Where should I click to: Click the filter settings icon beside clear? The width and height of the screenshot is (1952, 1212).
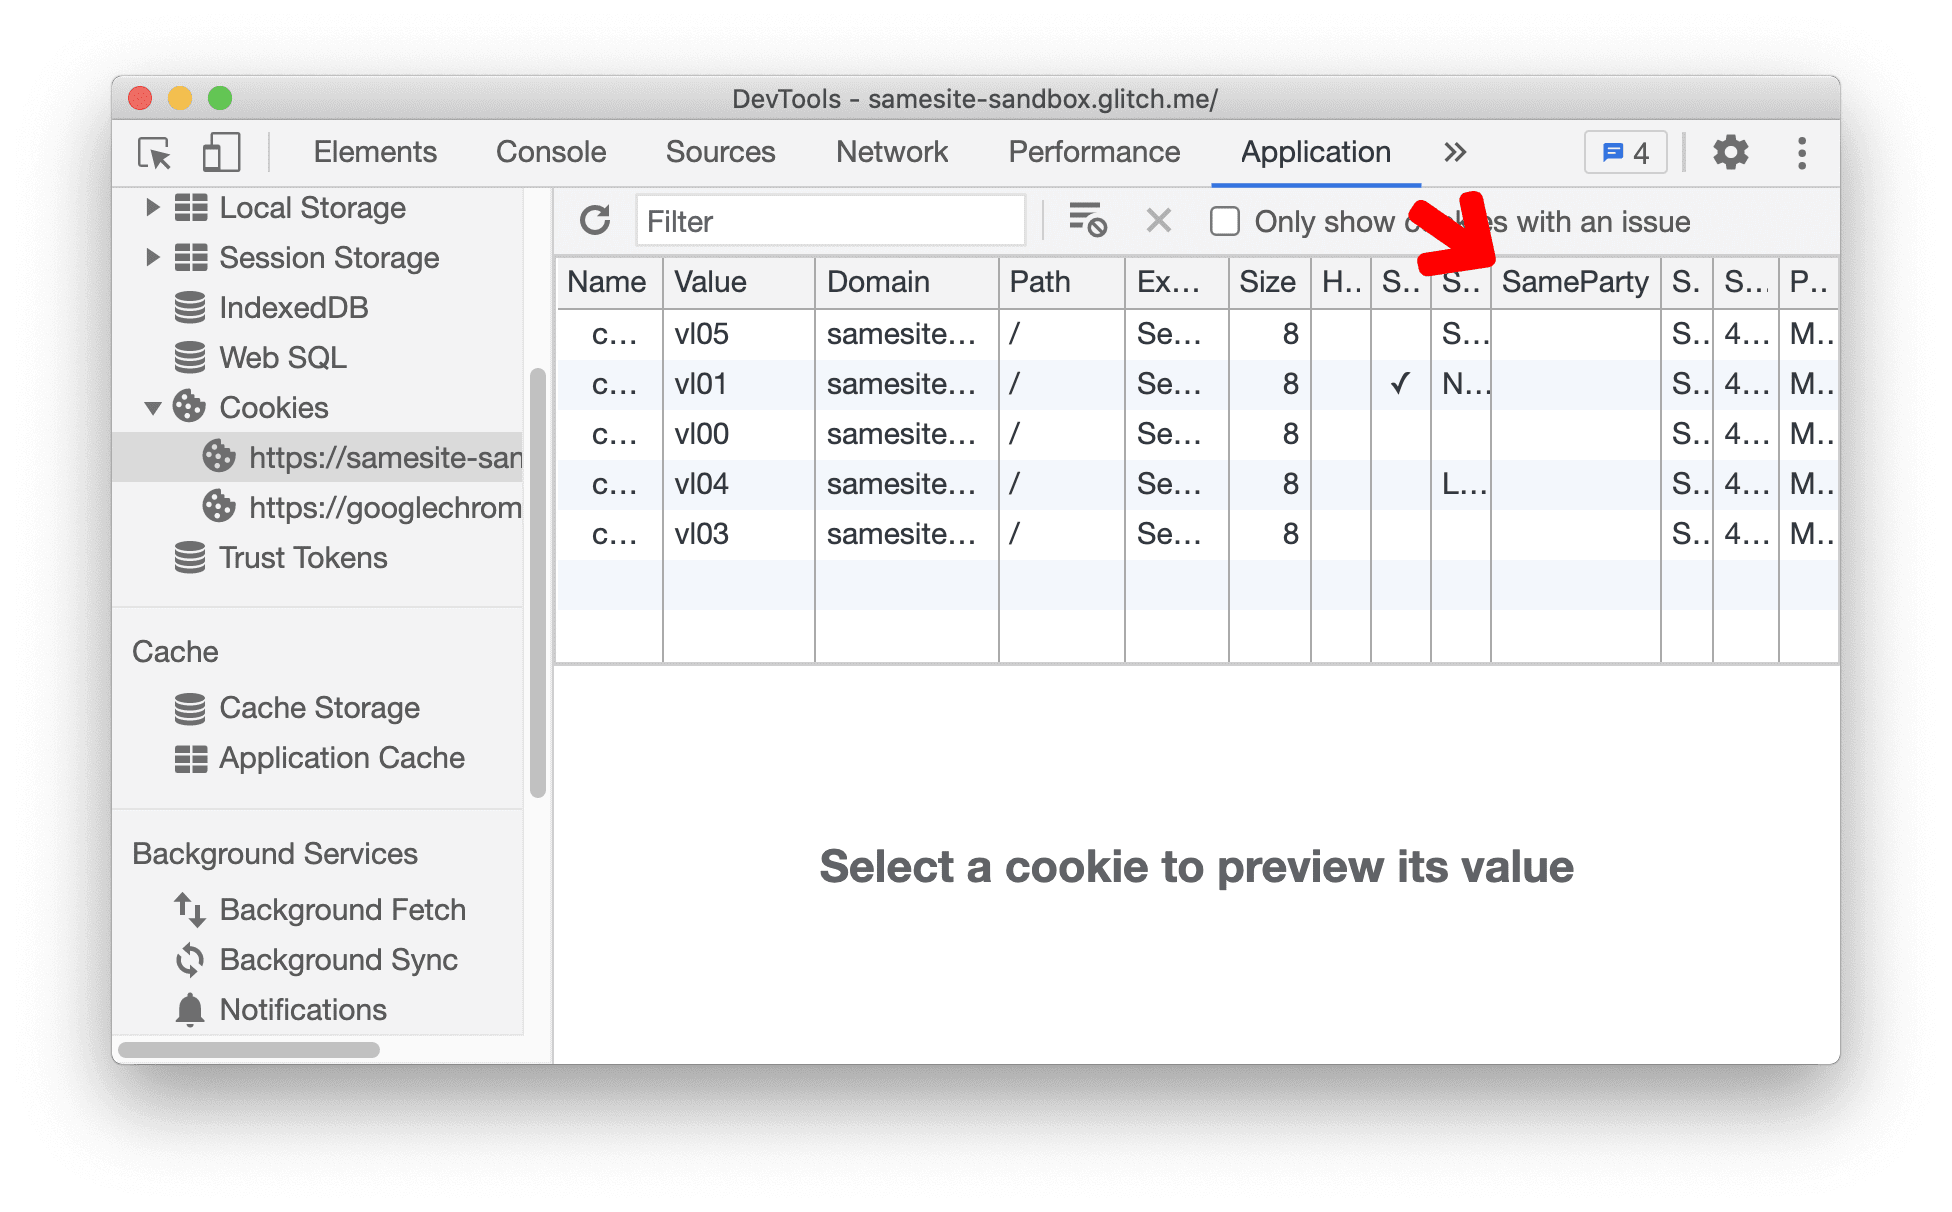pos(1088,223)
